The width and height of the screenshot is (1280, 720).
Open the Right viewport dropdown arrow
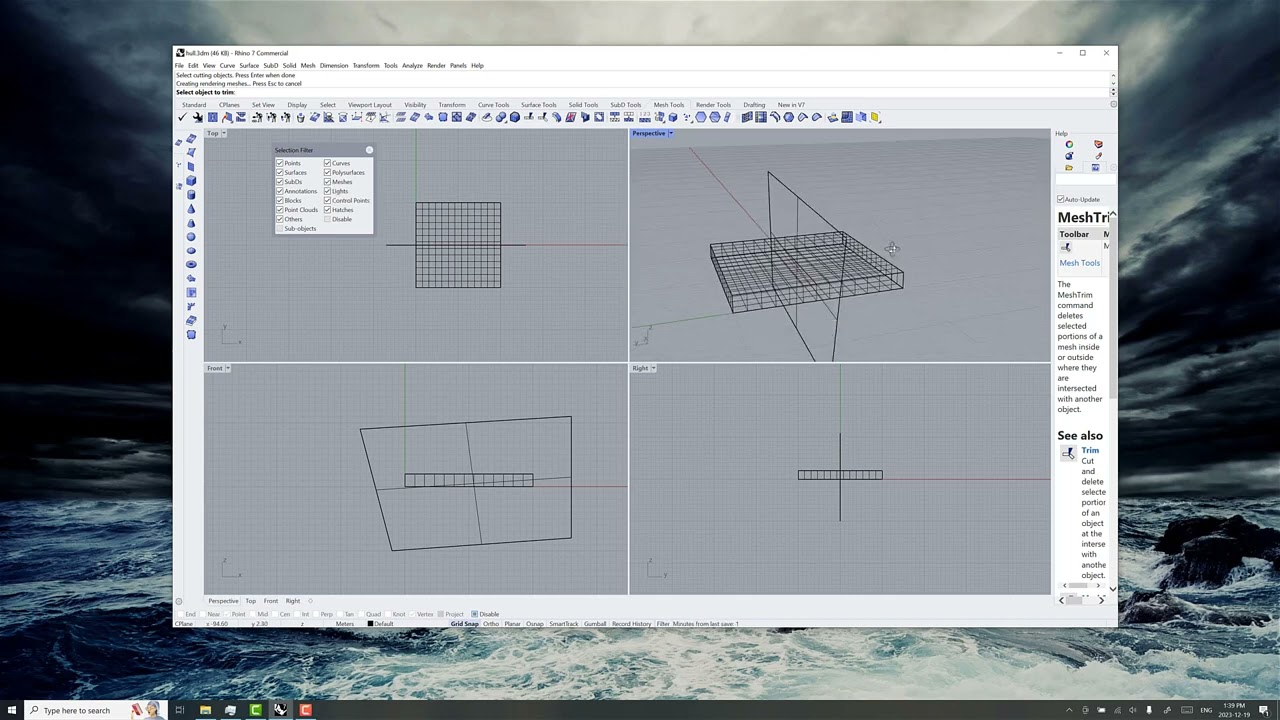tap(653, 368)
